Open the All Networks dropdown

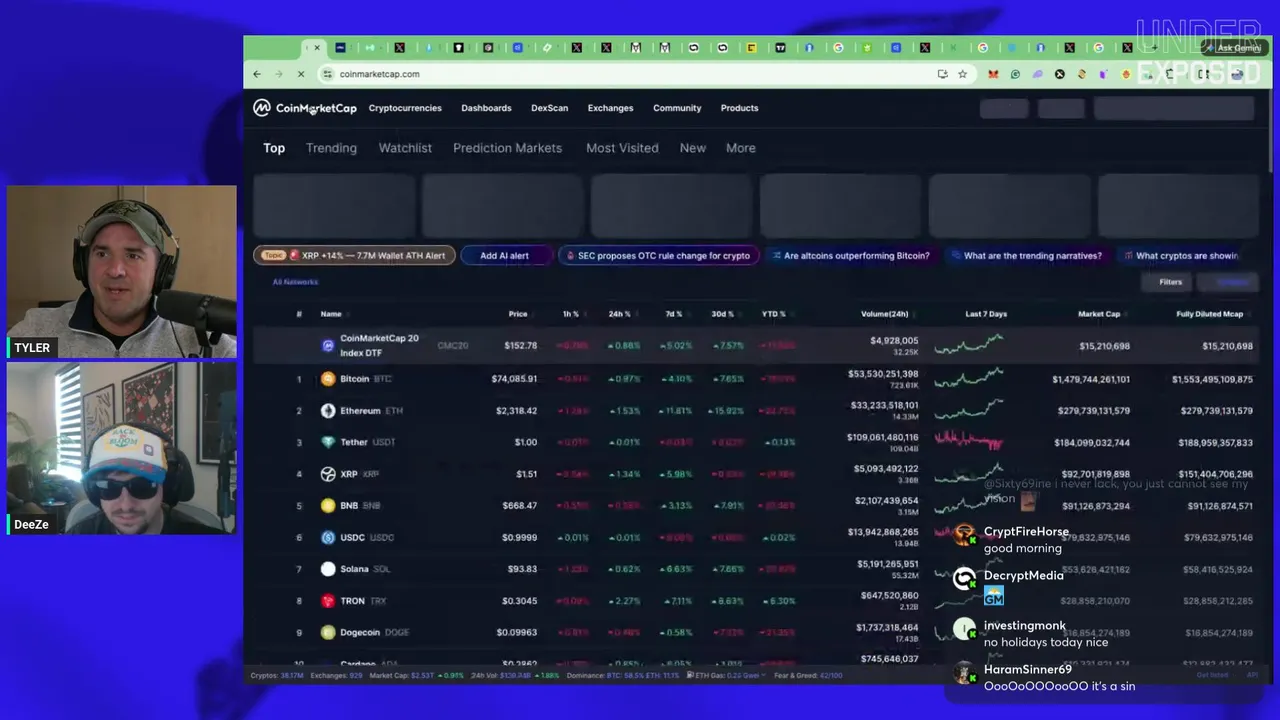[x=295, y=282]
